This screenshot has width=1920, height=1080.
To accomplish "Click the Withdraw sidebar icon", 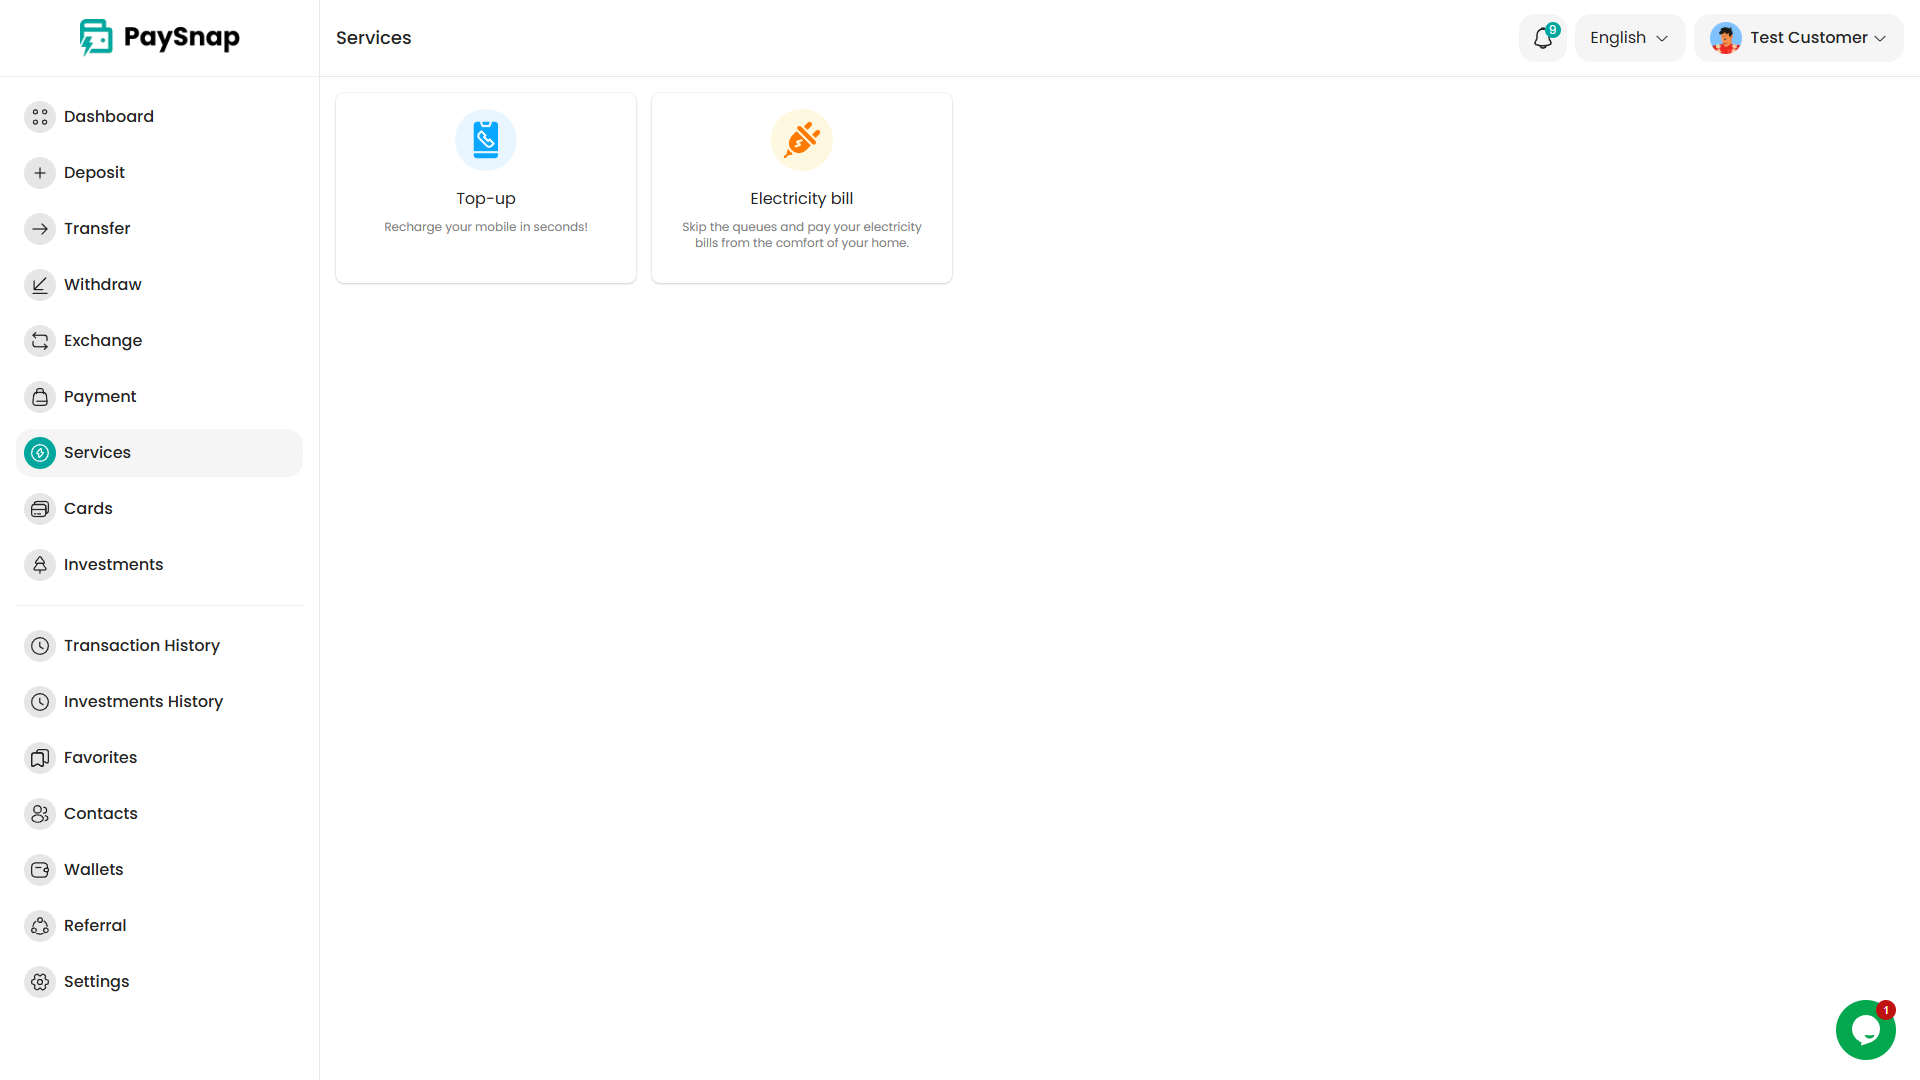I will (40, 285).
